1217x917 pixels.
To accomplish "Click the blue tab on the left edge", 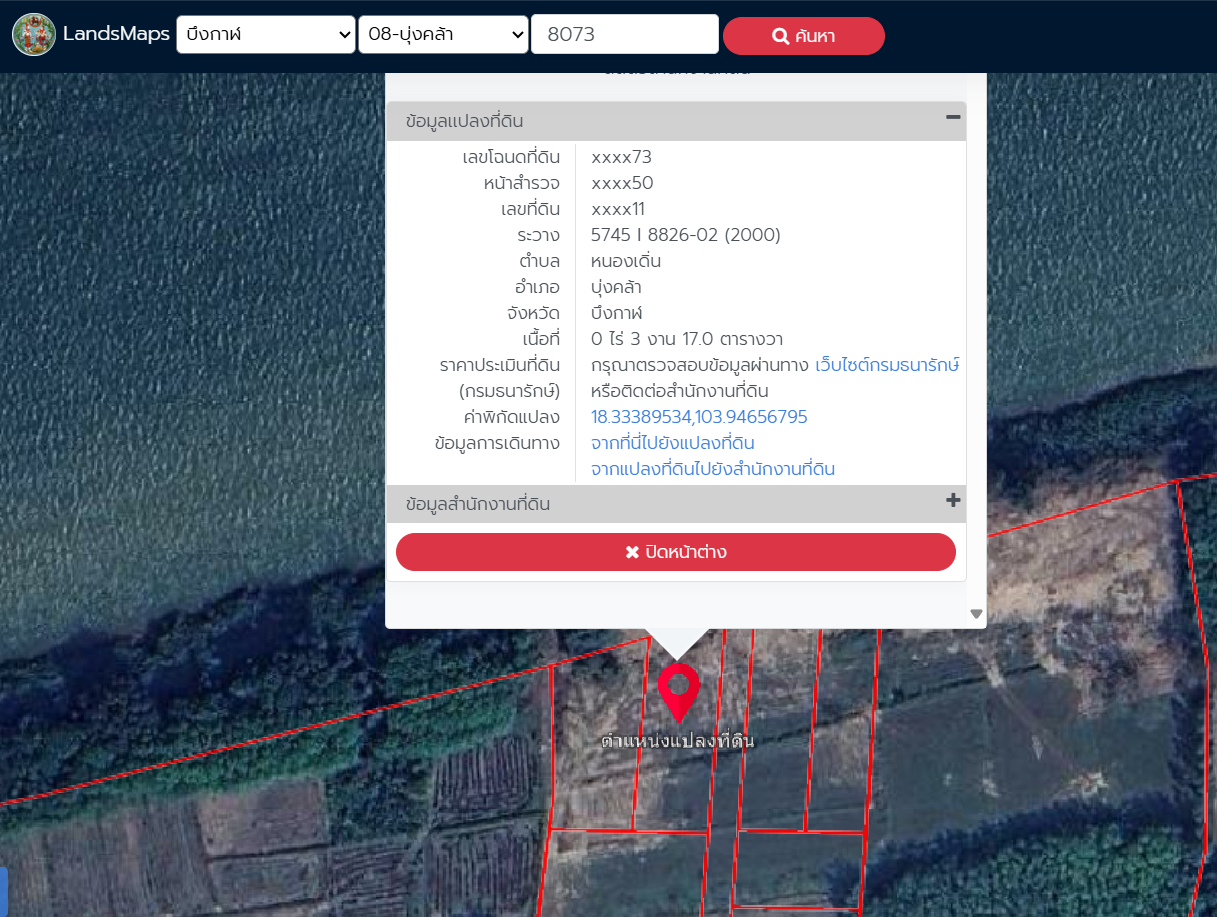I will tap(3, 892).
